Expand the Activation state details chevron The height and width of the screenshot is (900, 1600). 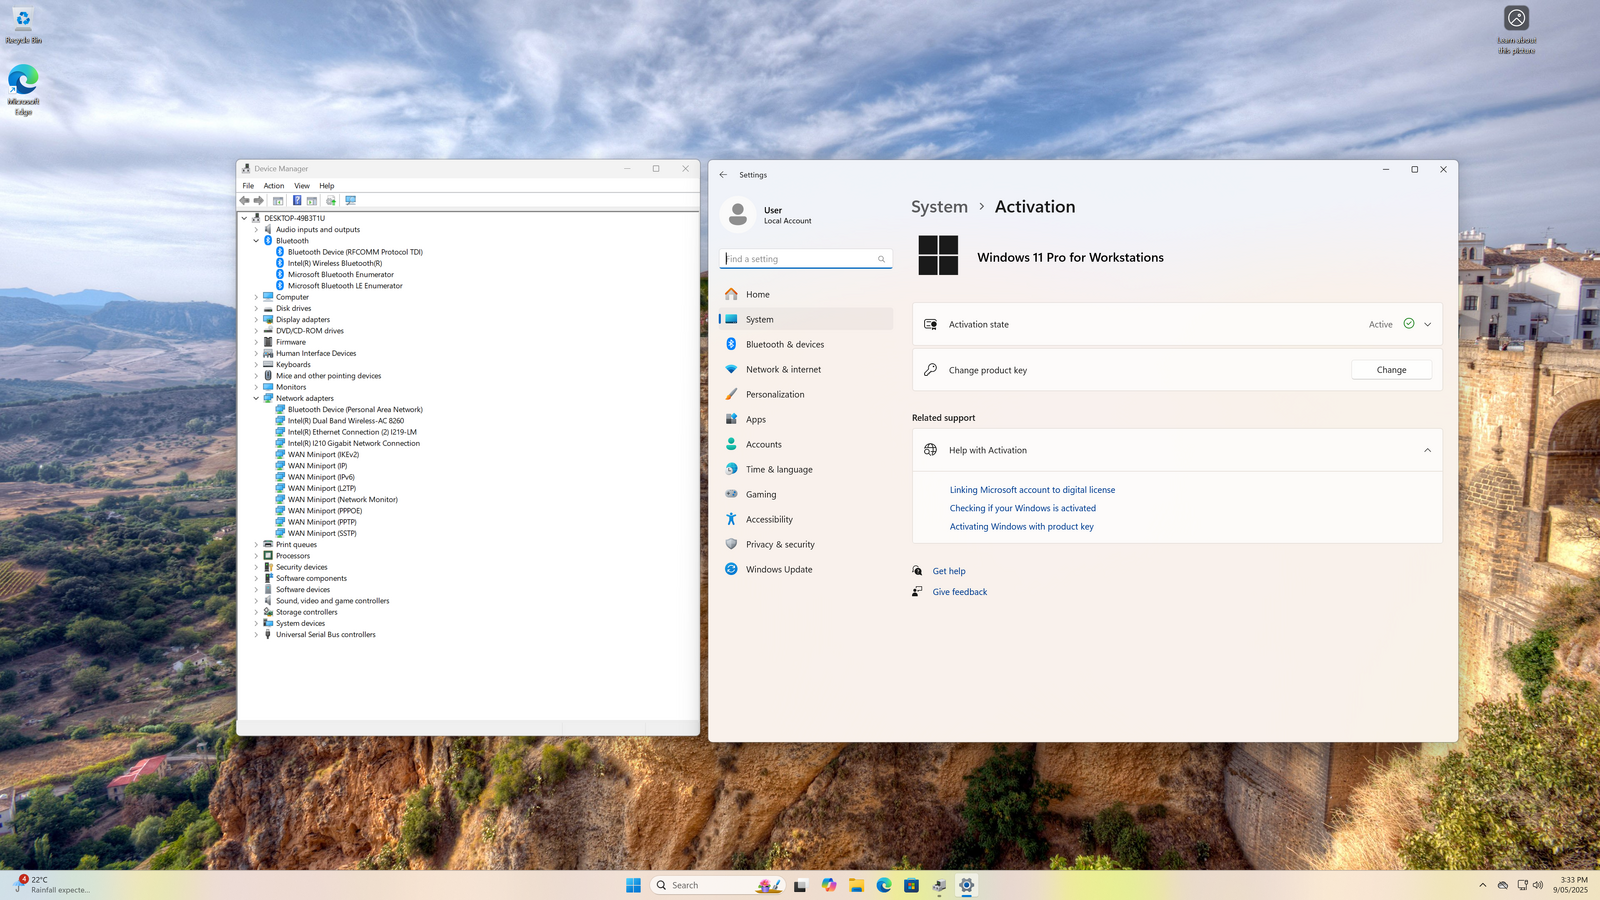coord(1427,324)
